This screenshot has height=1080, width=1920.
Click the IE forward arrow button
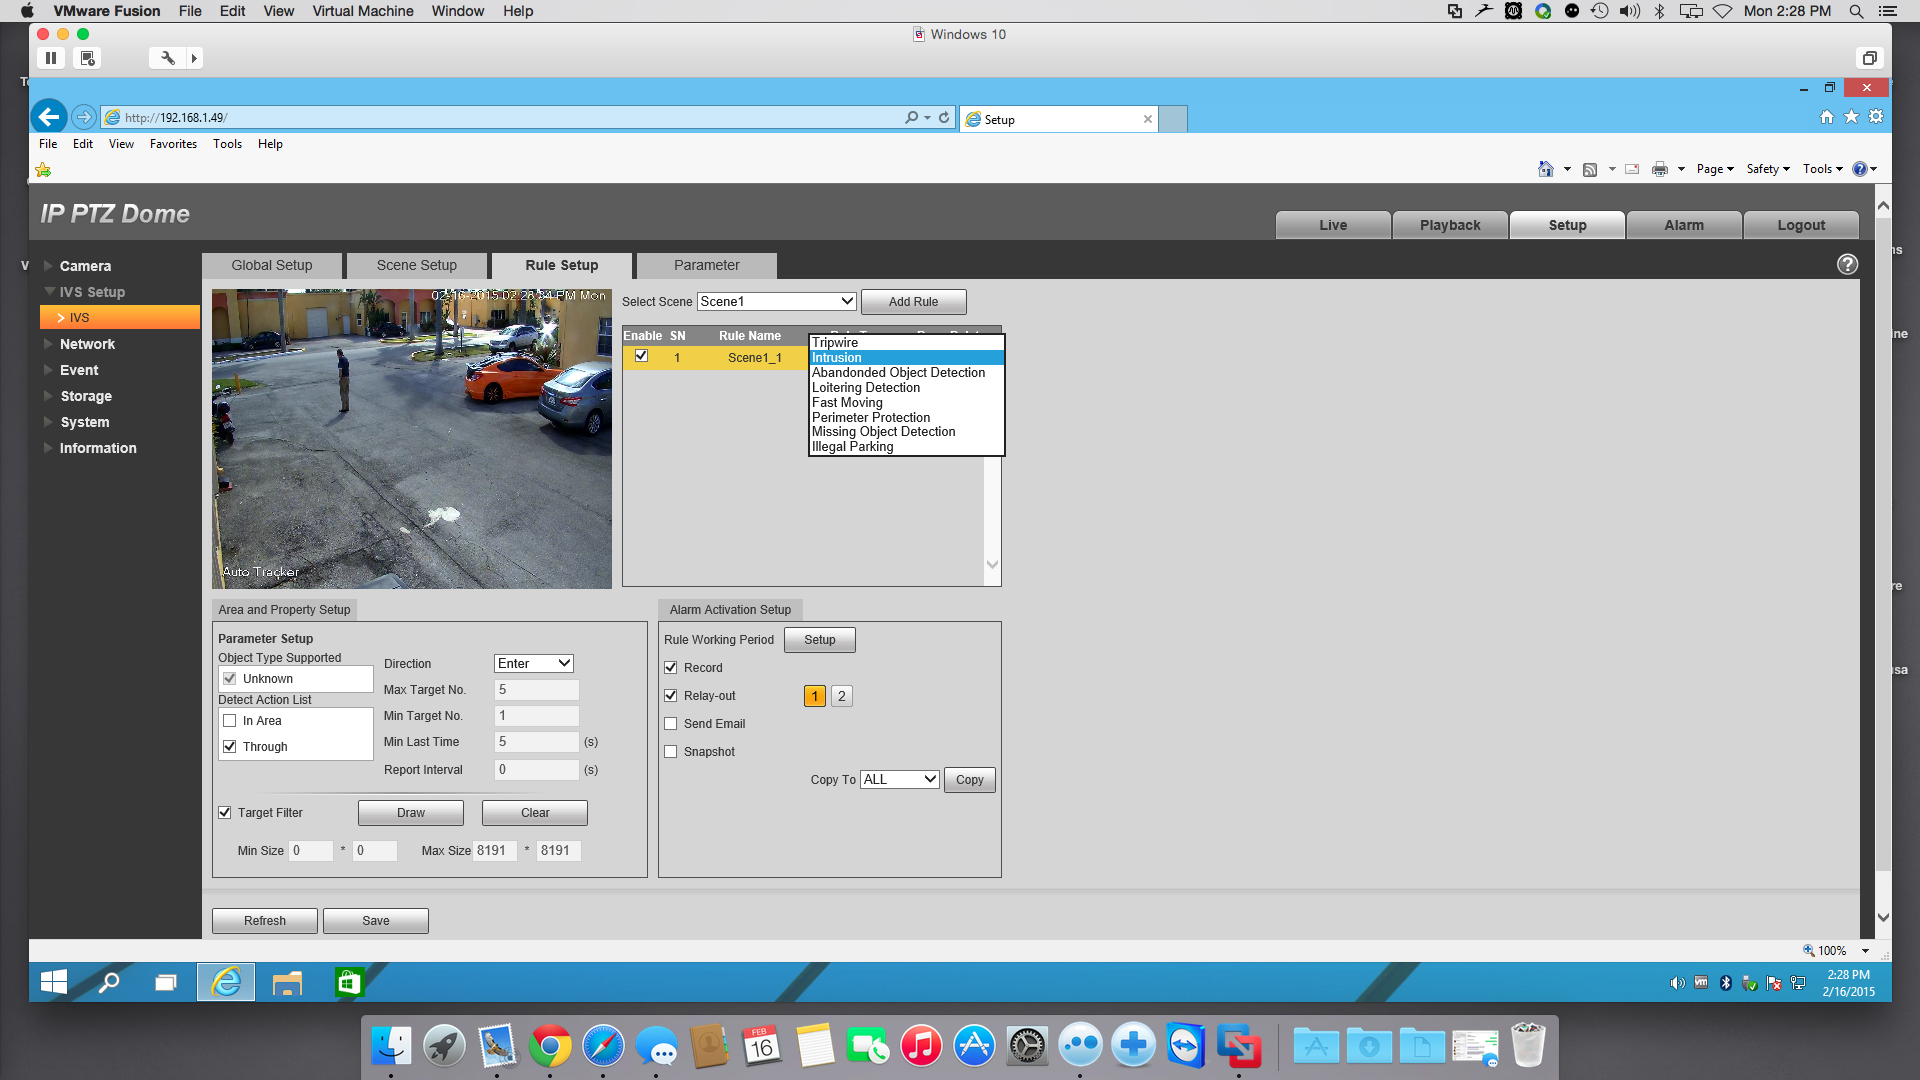click(84, 117)
